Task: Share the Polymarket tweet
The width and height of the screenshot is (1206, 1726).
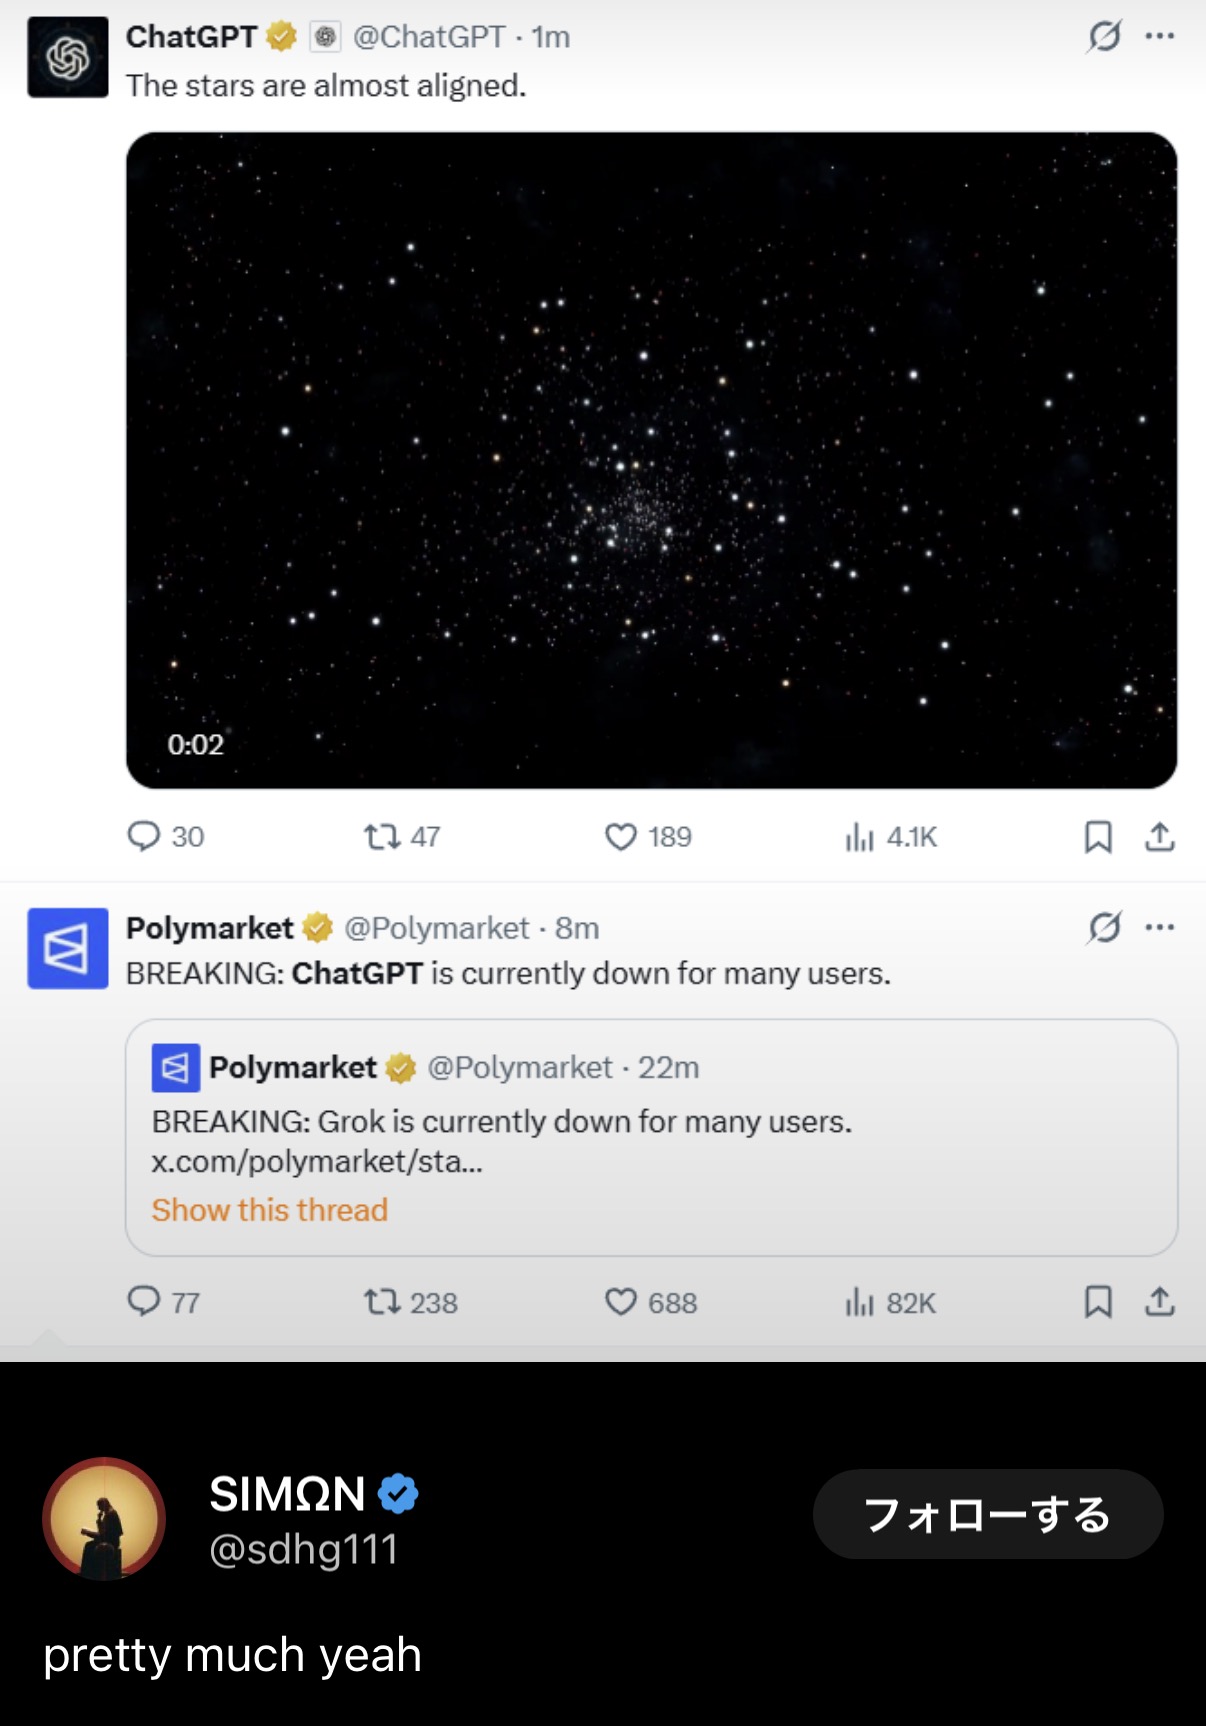Action: point(1159,1301)
